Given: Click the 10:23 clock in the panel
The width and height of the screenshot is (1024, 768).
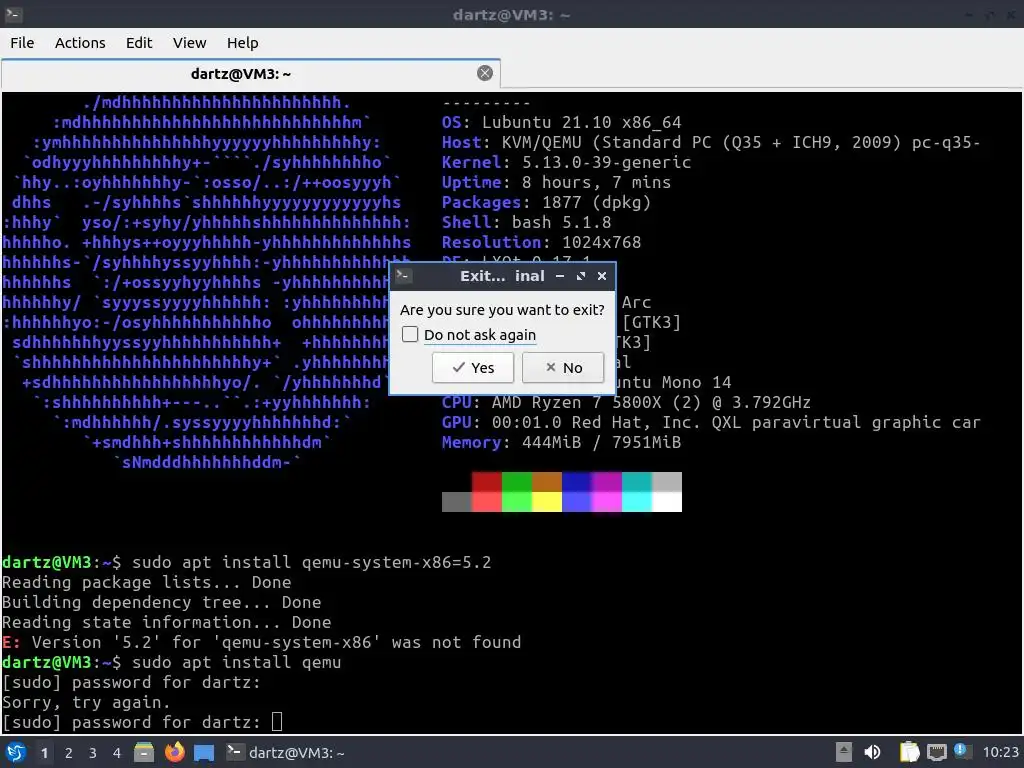Looking at the screenshot, I should click(1000, 753).
